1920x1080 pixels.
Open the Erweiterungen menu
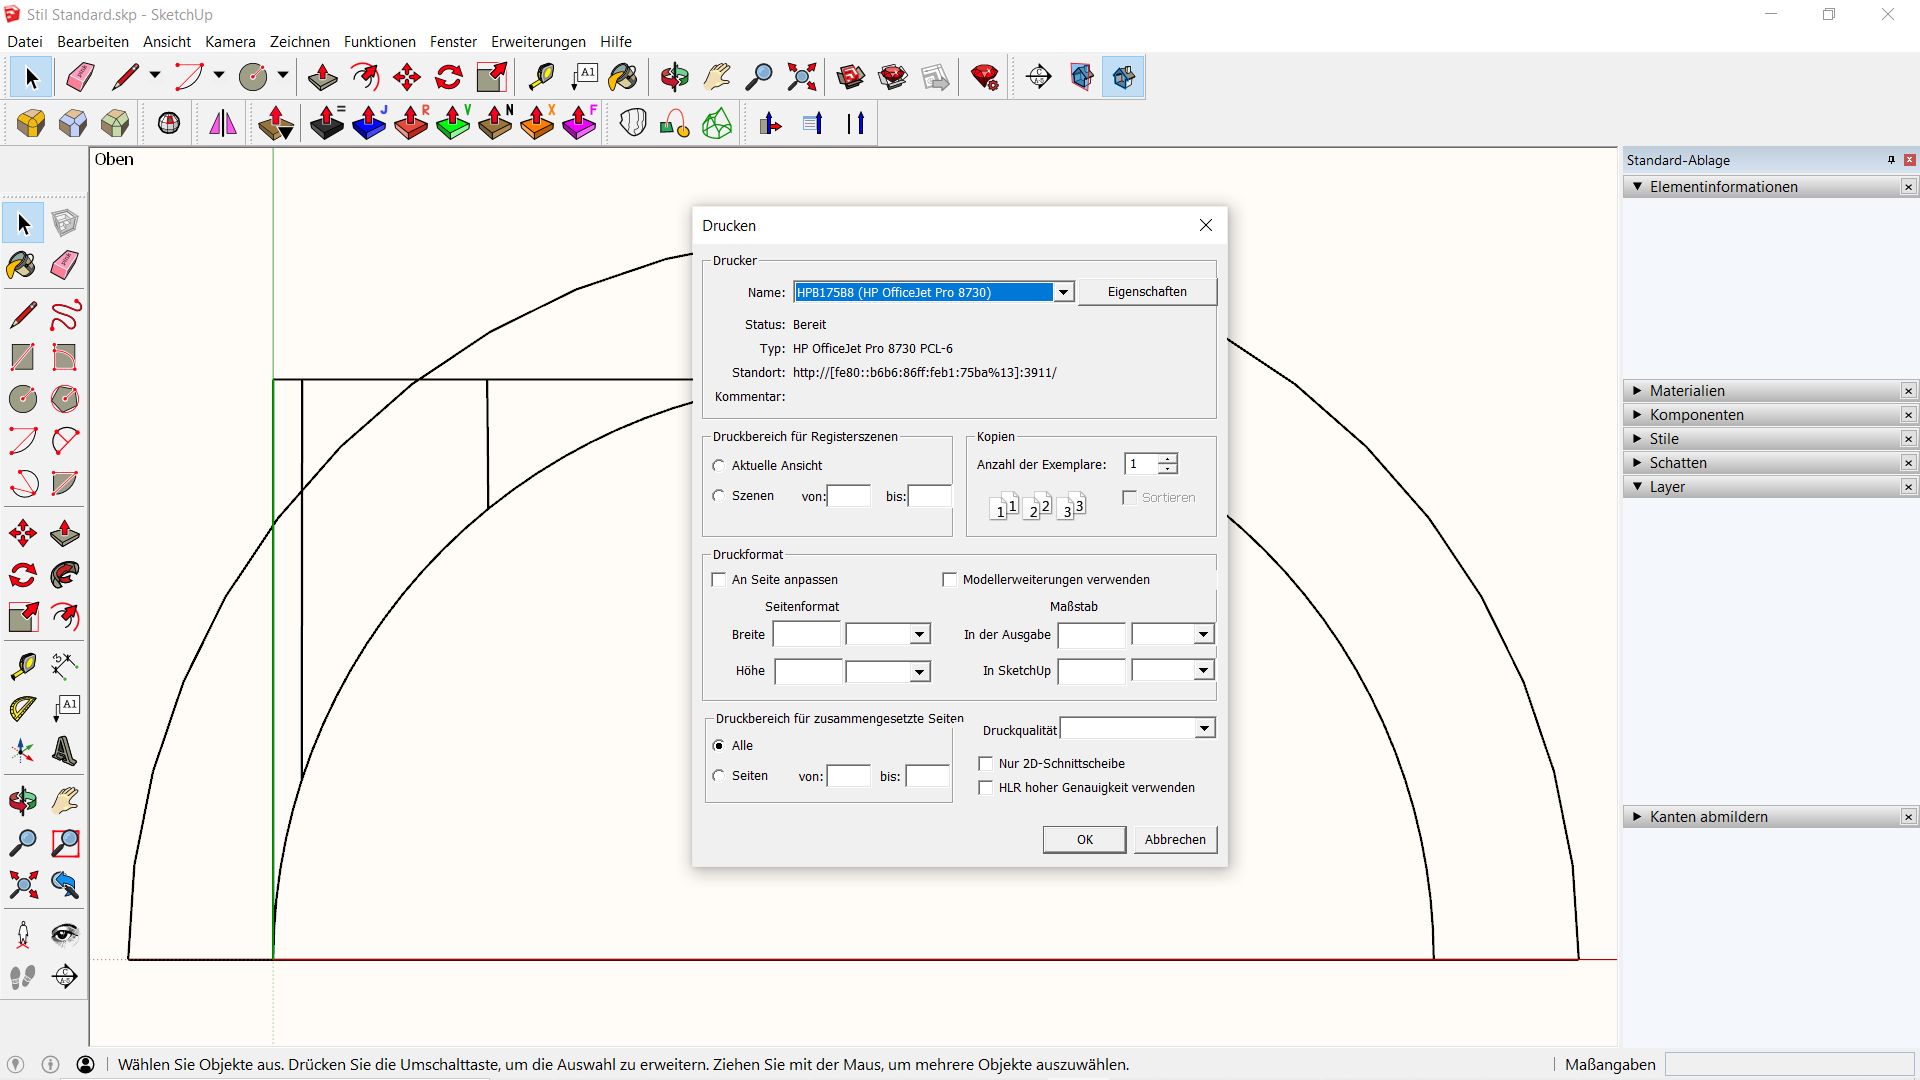538,42
